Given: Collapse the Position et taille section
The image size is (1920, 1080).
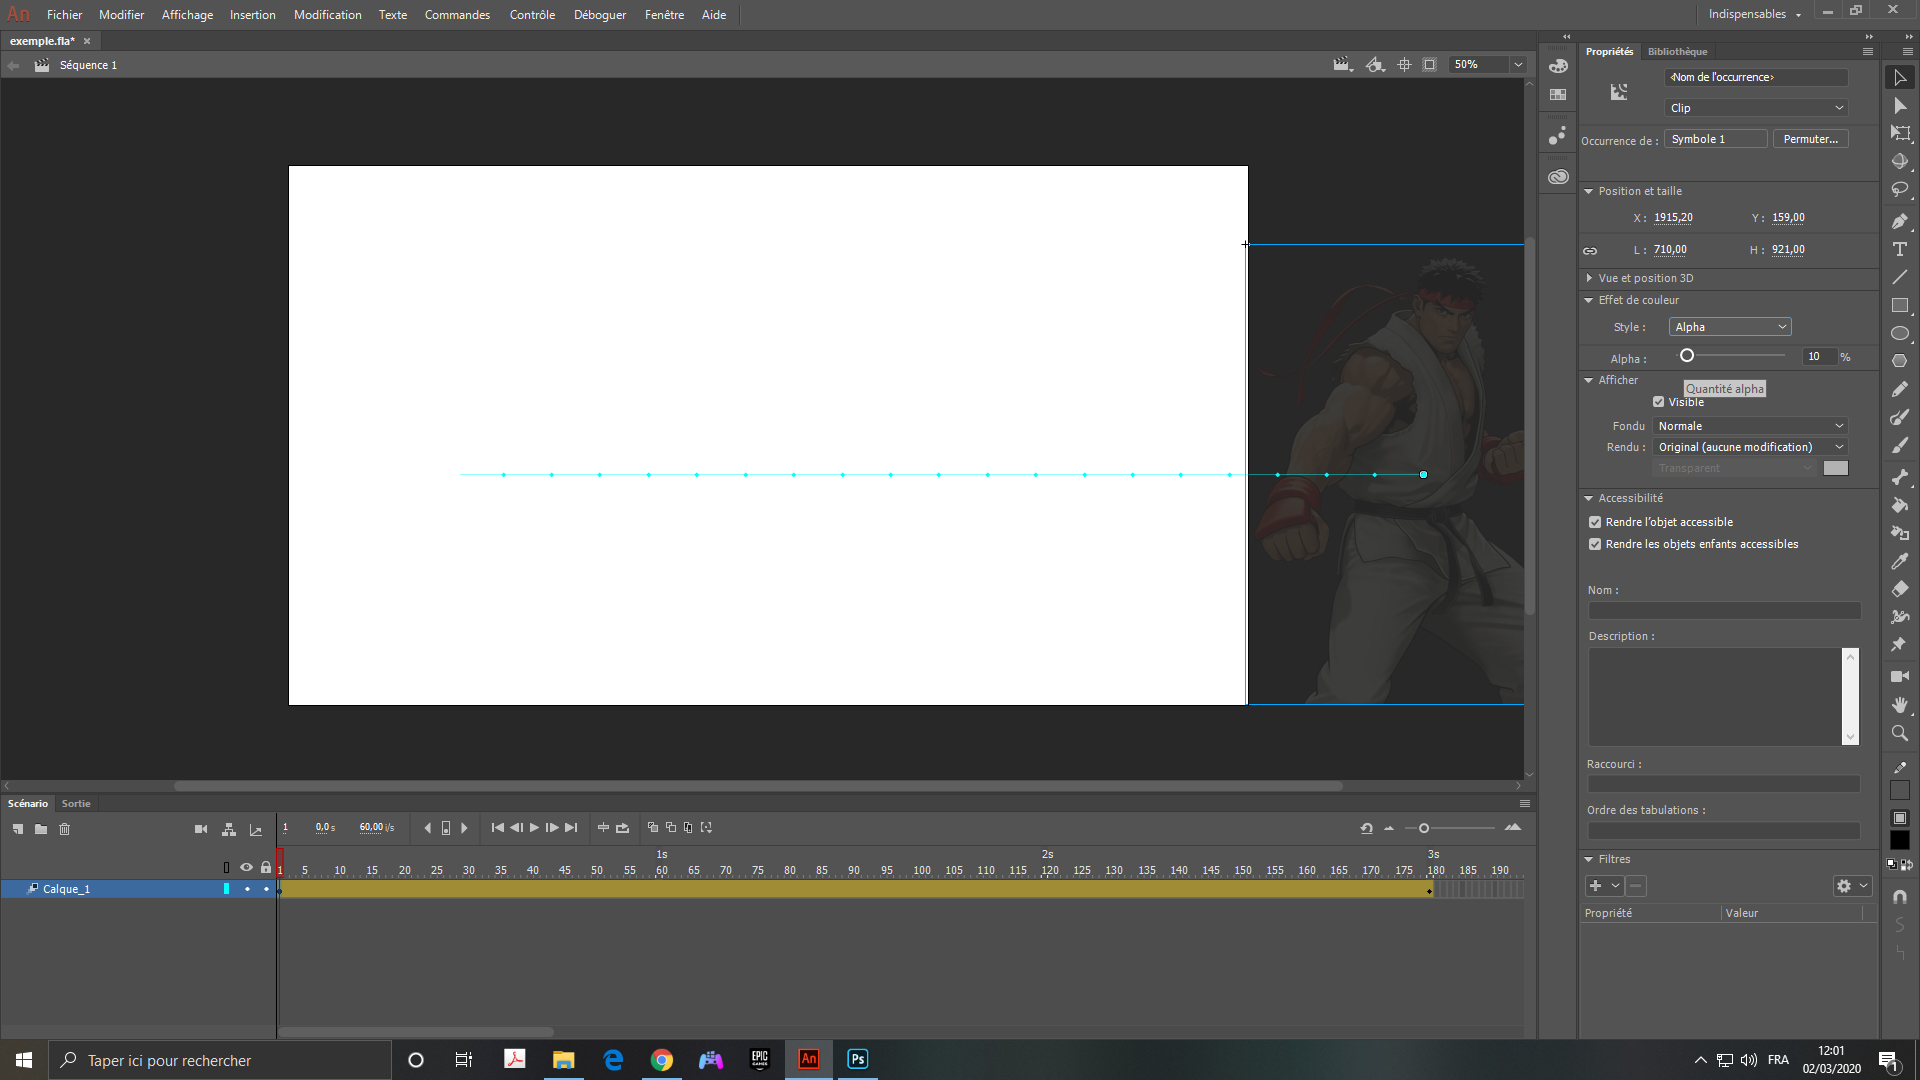Looking at the screenshot, I should pos(1589,191).
